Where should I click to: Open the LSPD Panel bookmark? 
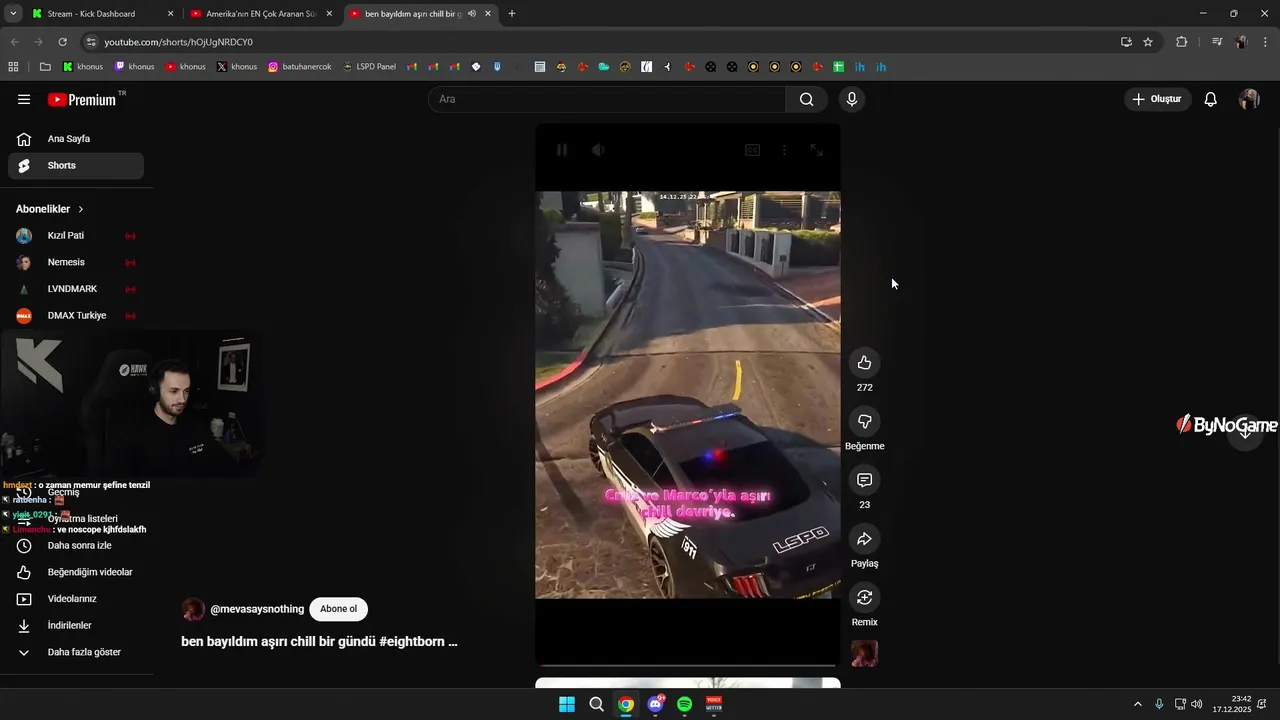[x=369, y=67]
